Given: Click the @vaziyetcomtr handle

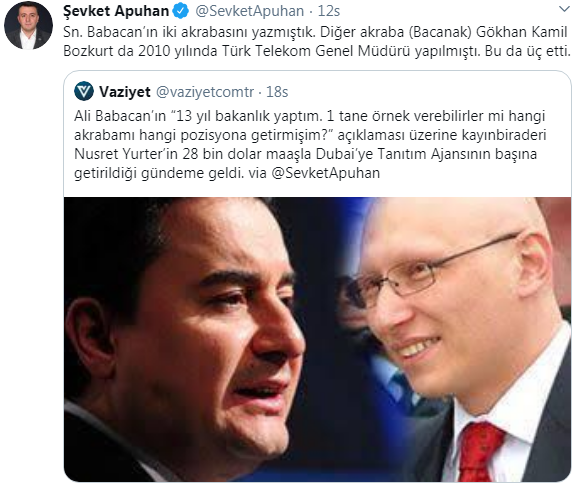Looking at the screenshot, I should point(205,92).
